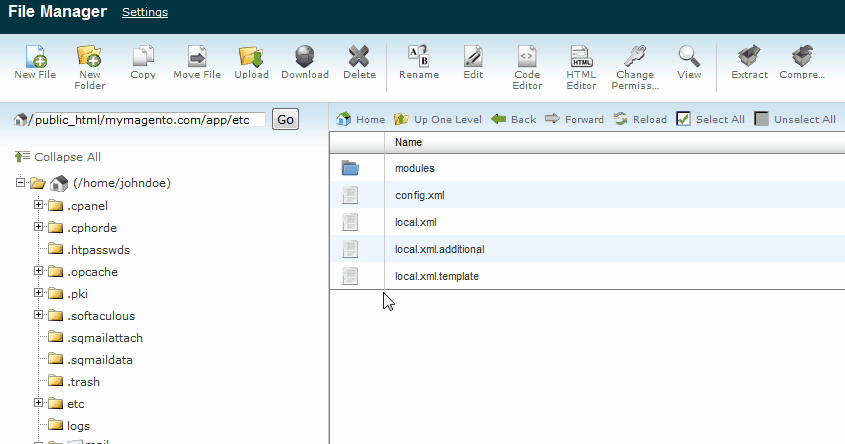
Task: Expand the etc folder in tree
Action: coord(38,403)
